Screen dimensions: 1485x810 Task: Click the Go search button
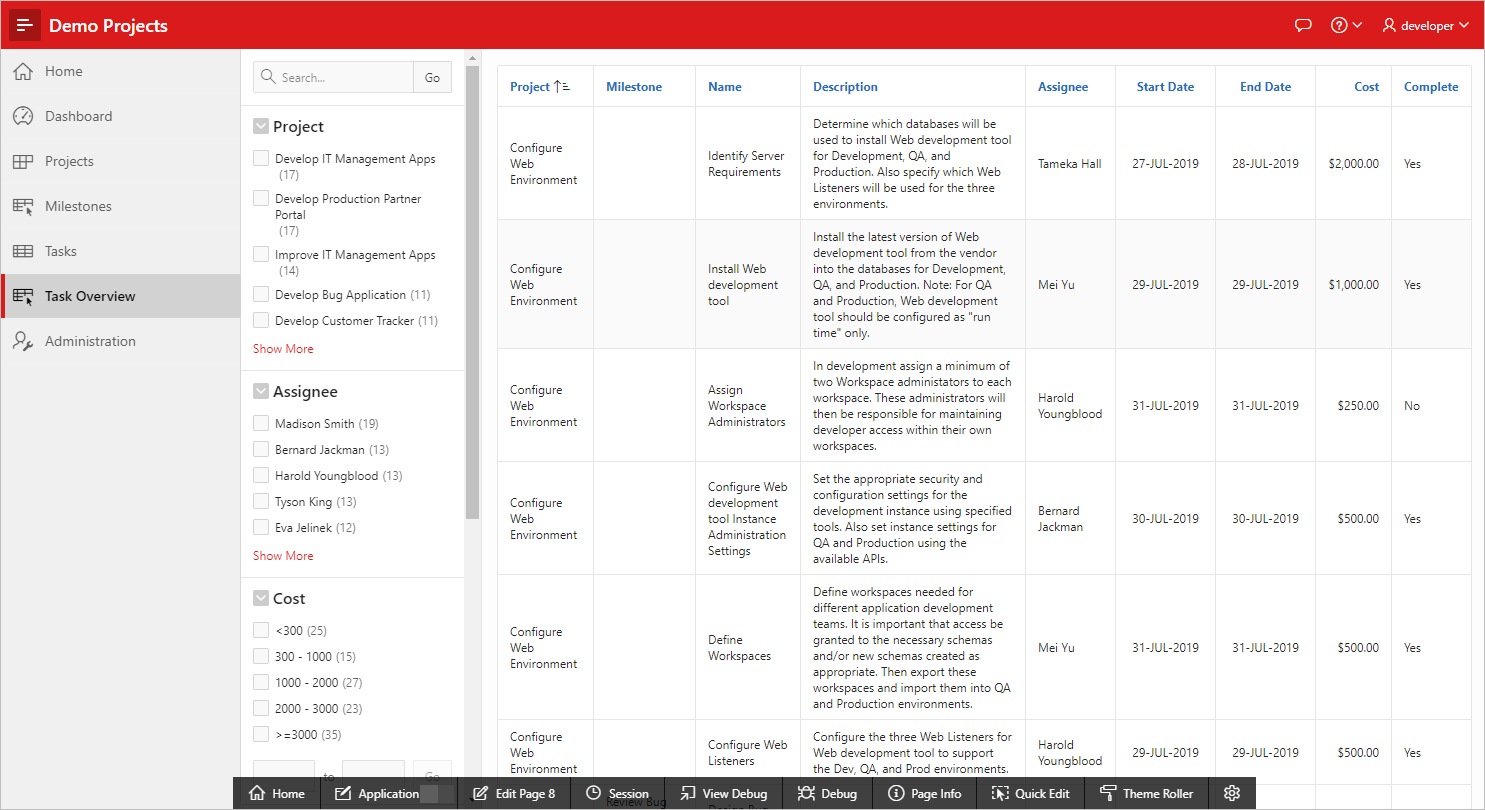pos(432,77)
